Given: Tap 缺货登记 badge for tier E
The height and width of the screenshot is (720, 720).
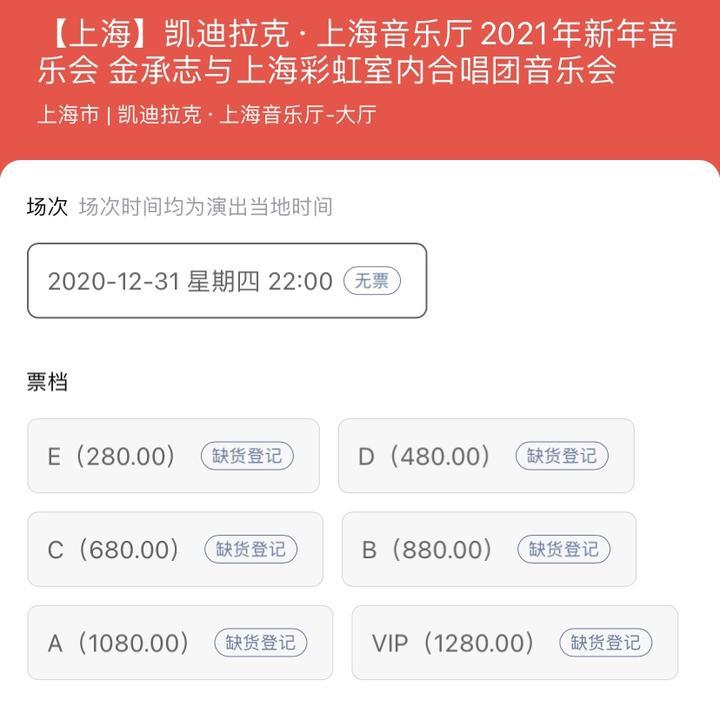Looking at the screenshot, I should pos(247,457).
